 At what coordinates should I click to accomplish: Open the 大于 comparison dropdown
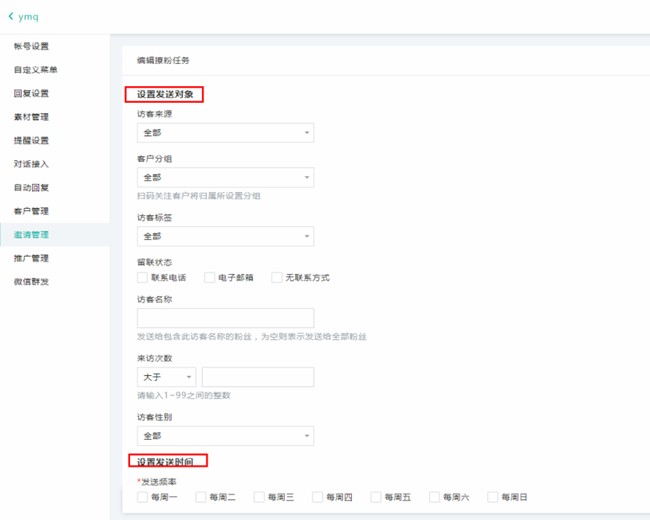click(166, 377)
